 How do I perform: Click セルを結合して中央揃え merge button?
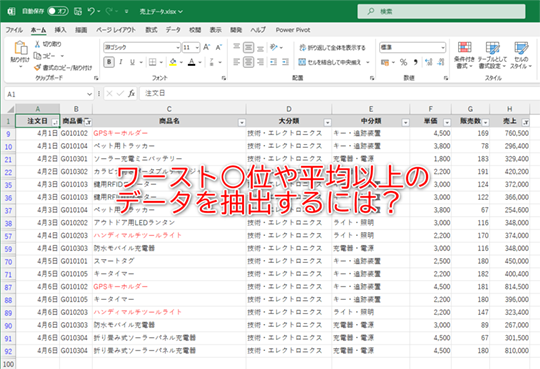(x=330, y=62)
